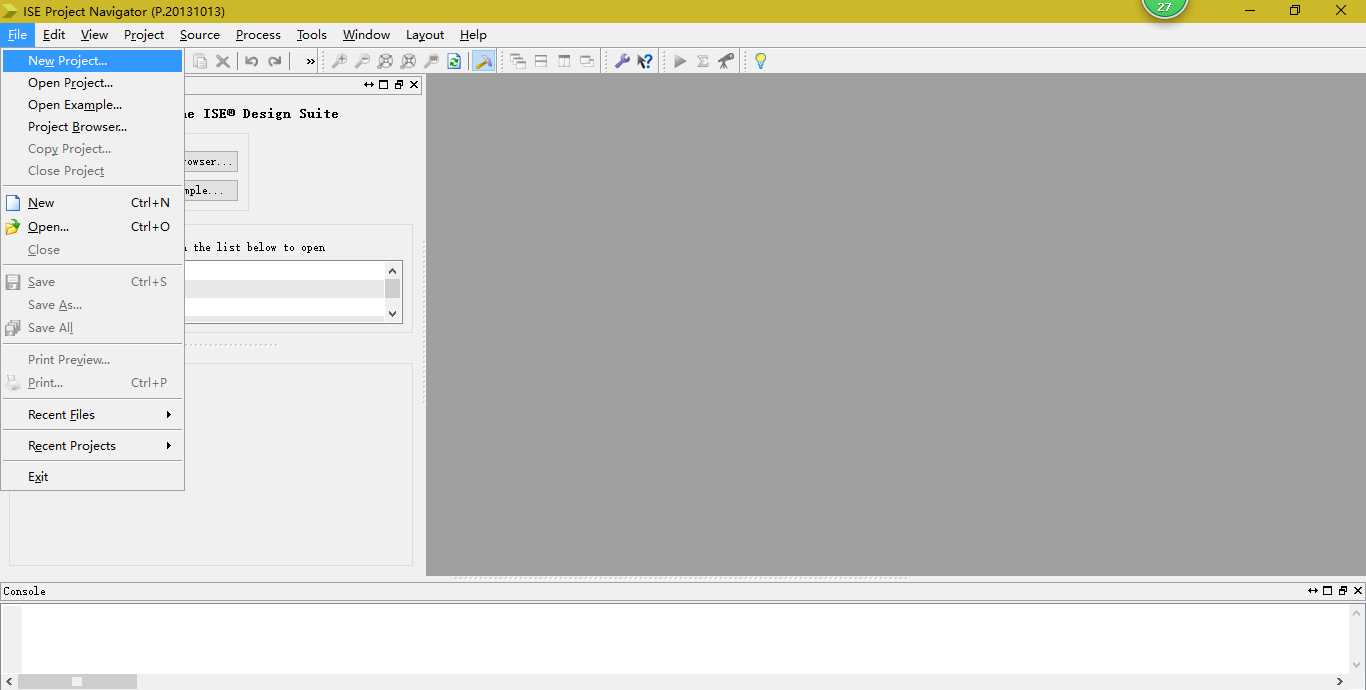Click the Start panel toggle-width arrows icon
The height and width of the screenshot is (690, 1366).
(369, 85)
